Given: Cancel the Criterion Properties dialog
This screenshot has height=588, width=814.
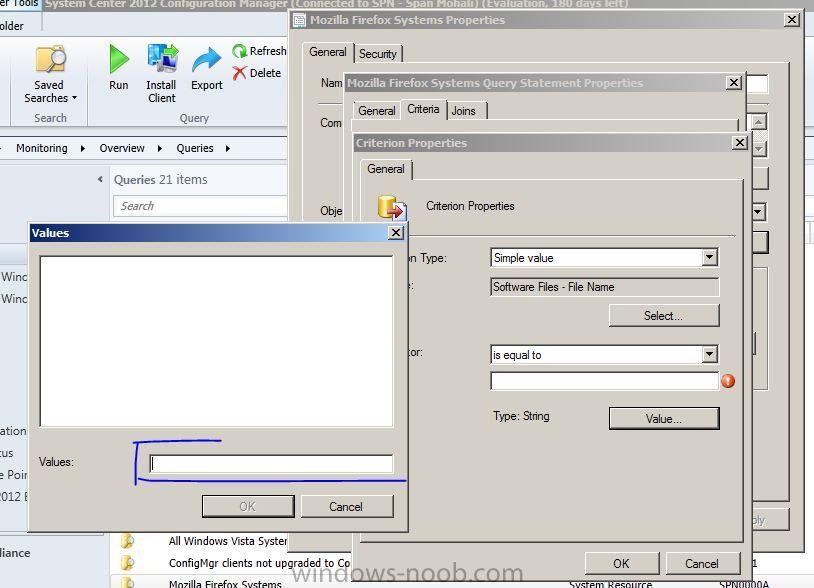Looking at the screenshot, I should click(x=702, y=563).
